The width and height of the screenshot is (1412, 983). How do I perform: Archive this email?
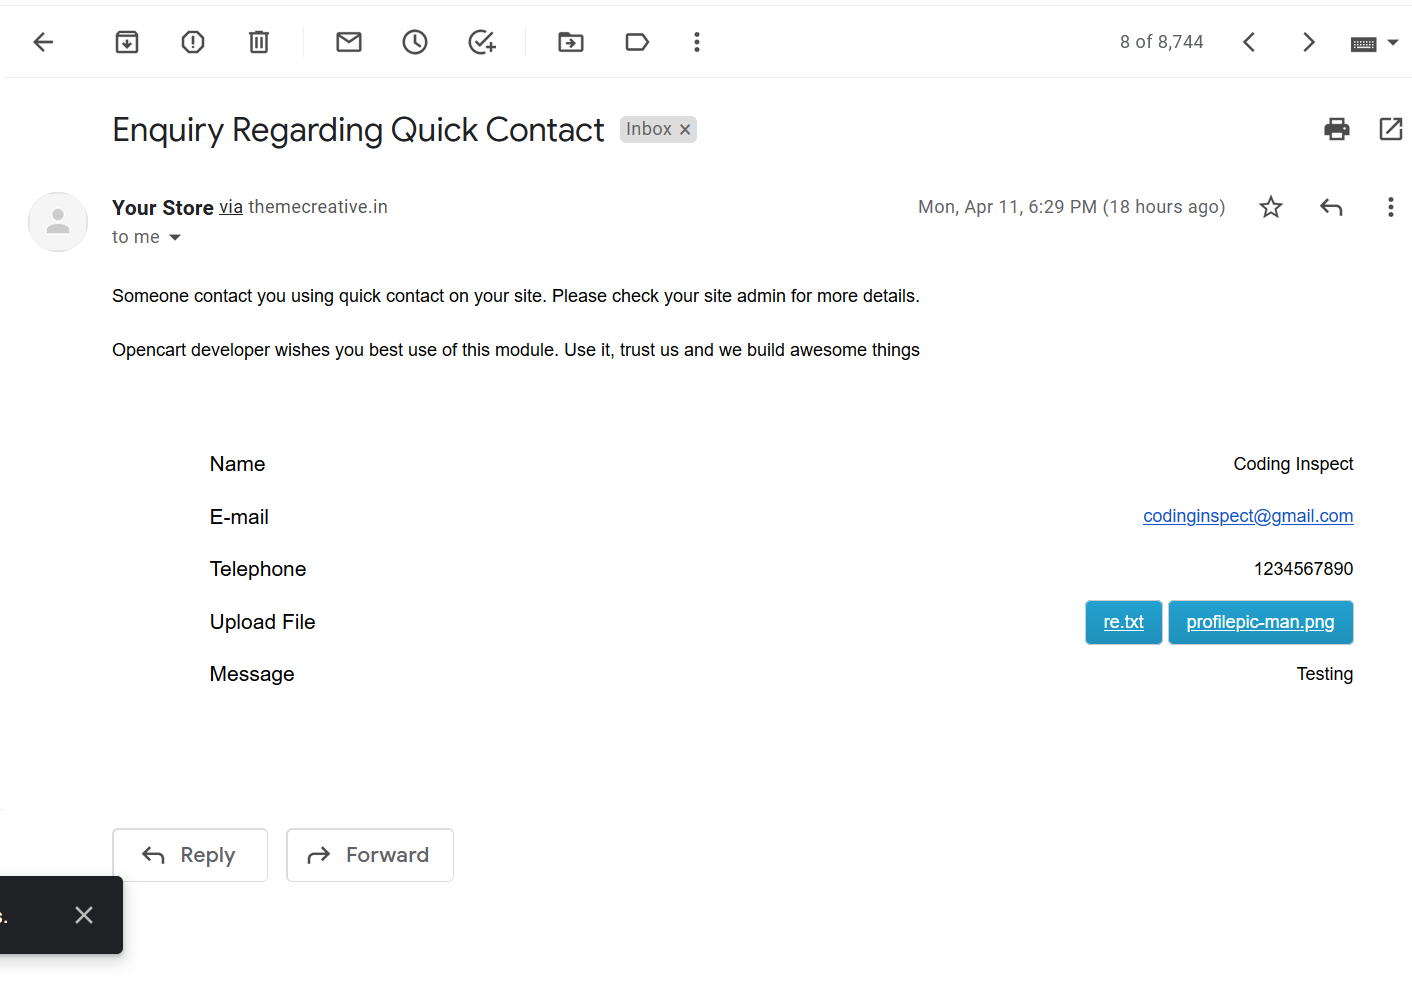coord(127,42)
